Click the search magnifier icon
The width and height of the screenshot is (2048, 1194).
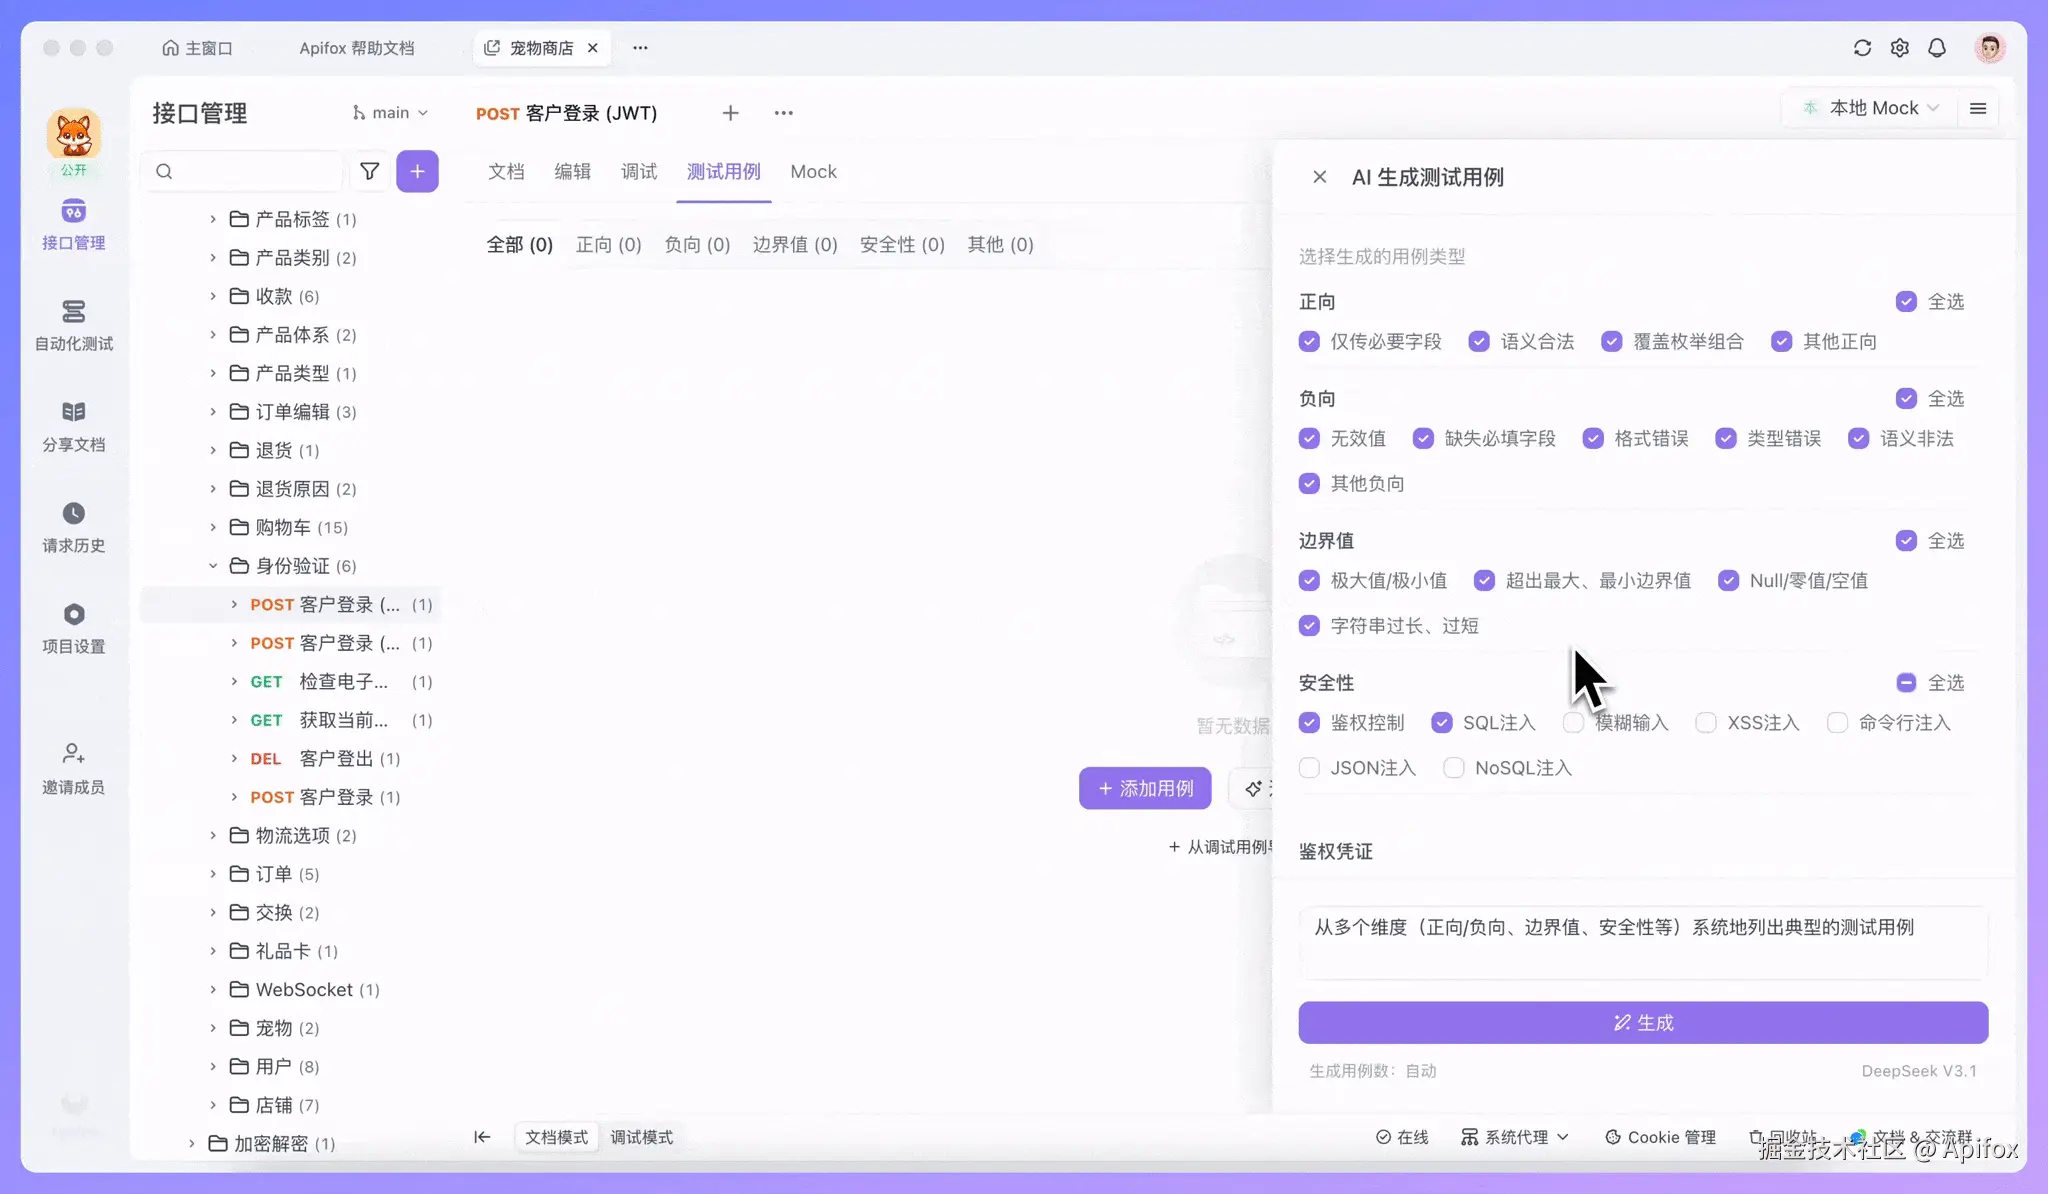(x=164, y=172)
